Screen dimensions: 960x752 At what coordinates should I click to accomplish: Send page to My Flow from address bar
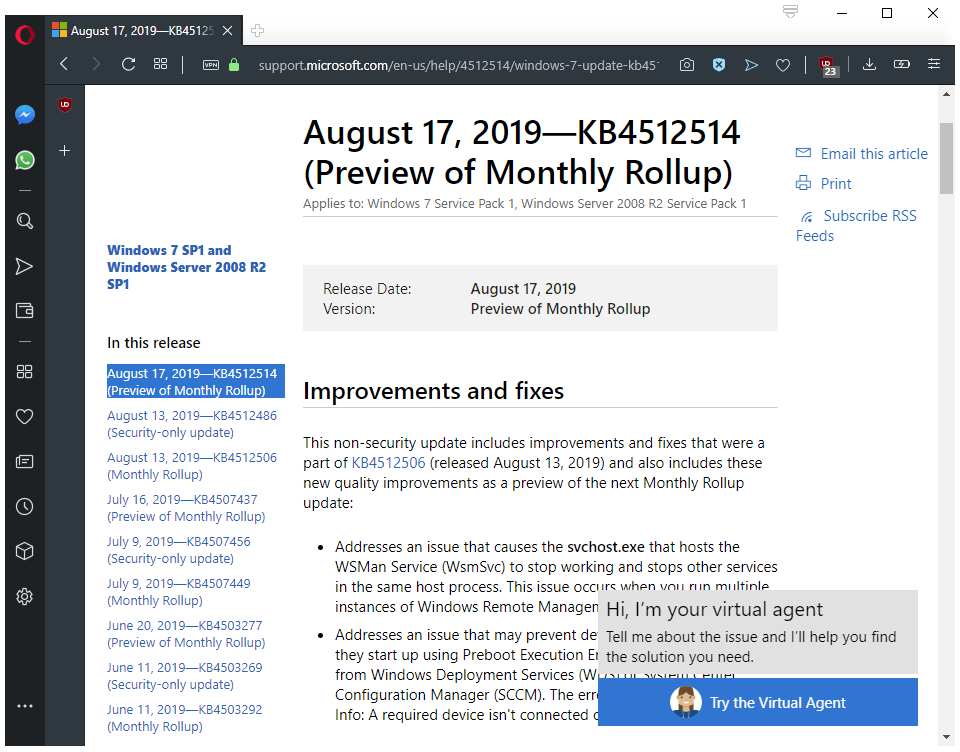click(x=751, y=65)
